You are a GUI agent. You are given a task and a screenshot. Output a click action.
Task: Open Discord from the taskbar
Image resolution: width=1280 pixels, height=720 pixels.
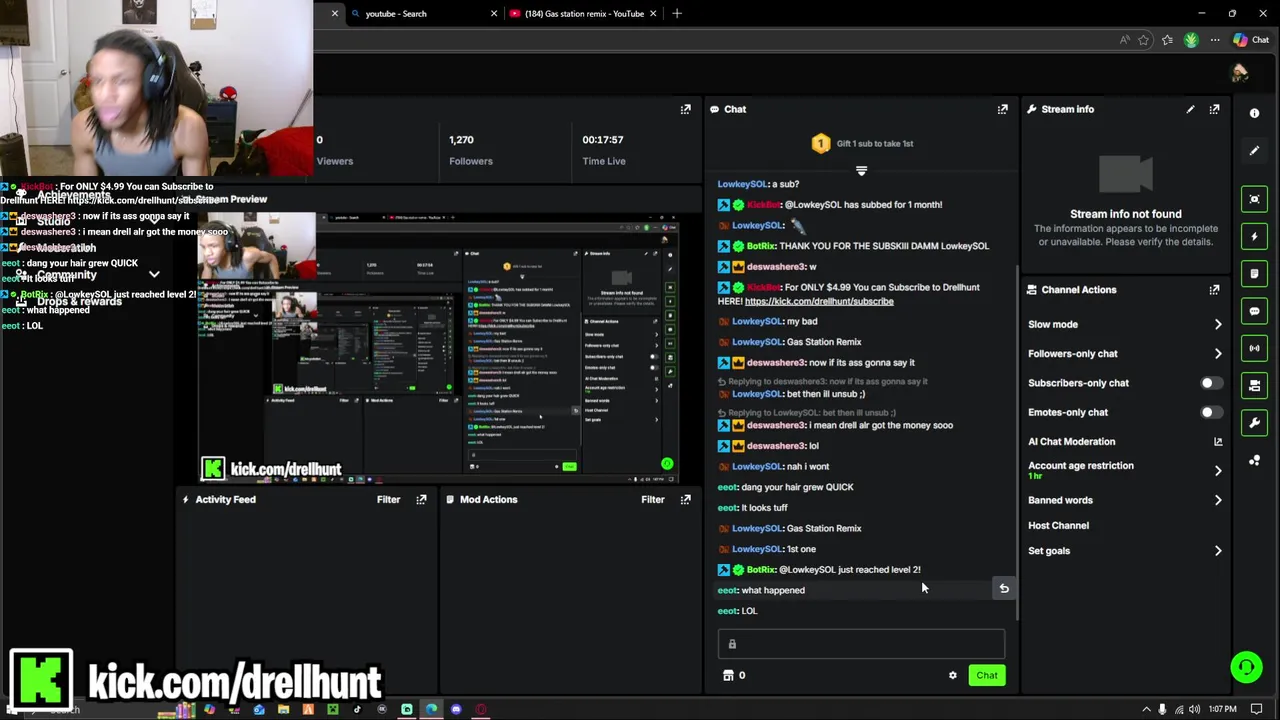click(x=456, y=709)
